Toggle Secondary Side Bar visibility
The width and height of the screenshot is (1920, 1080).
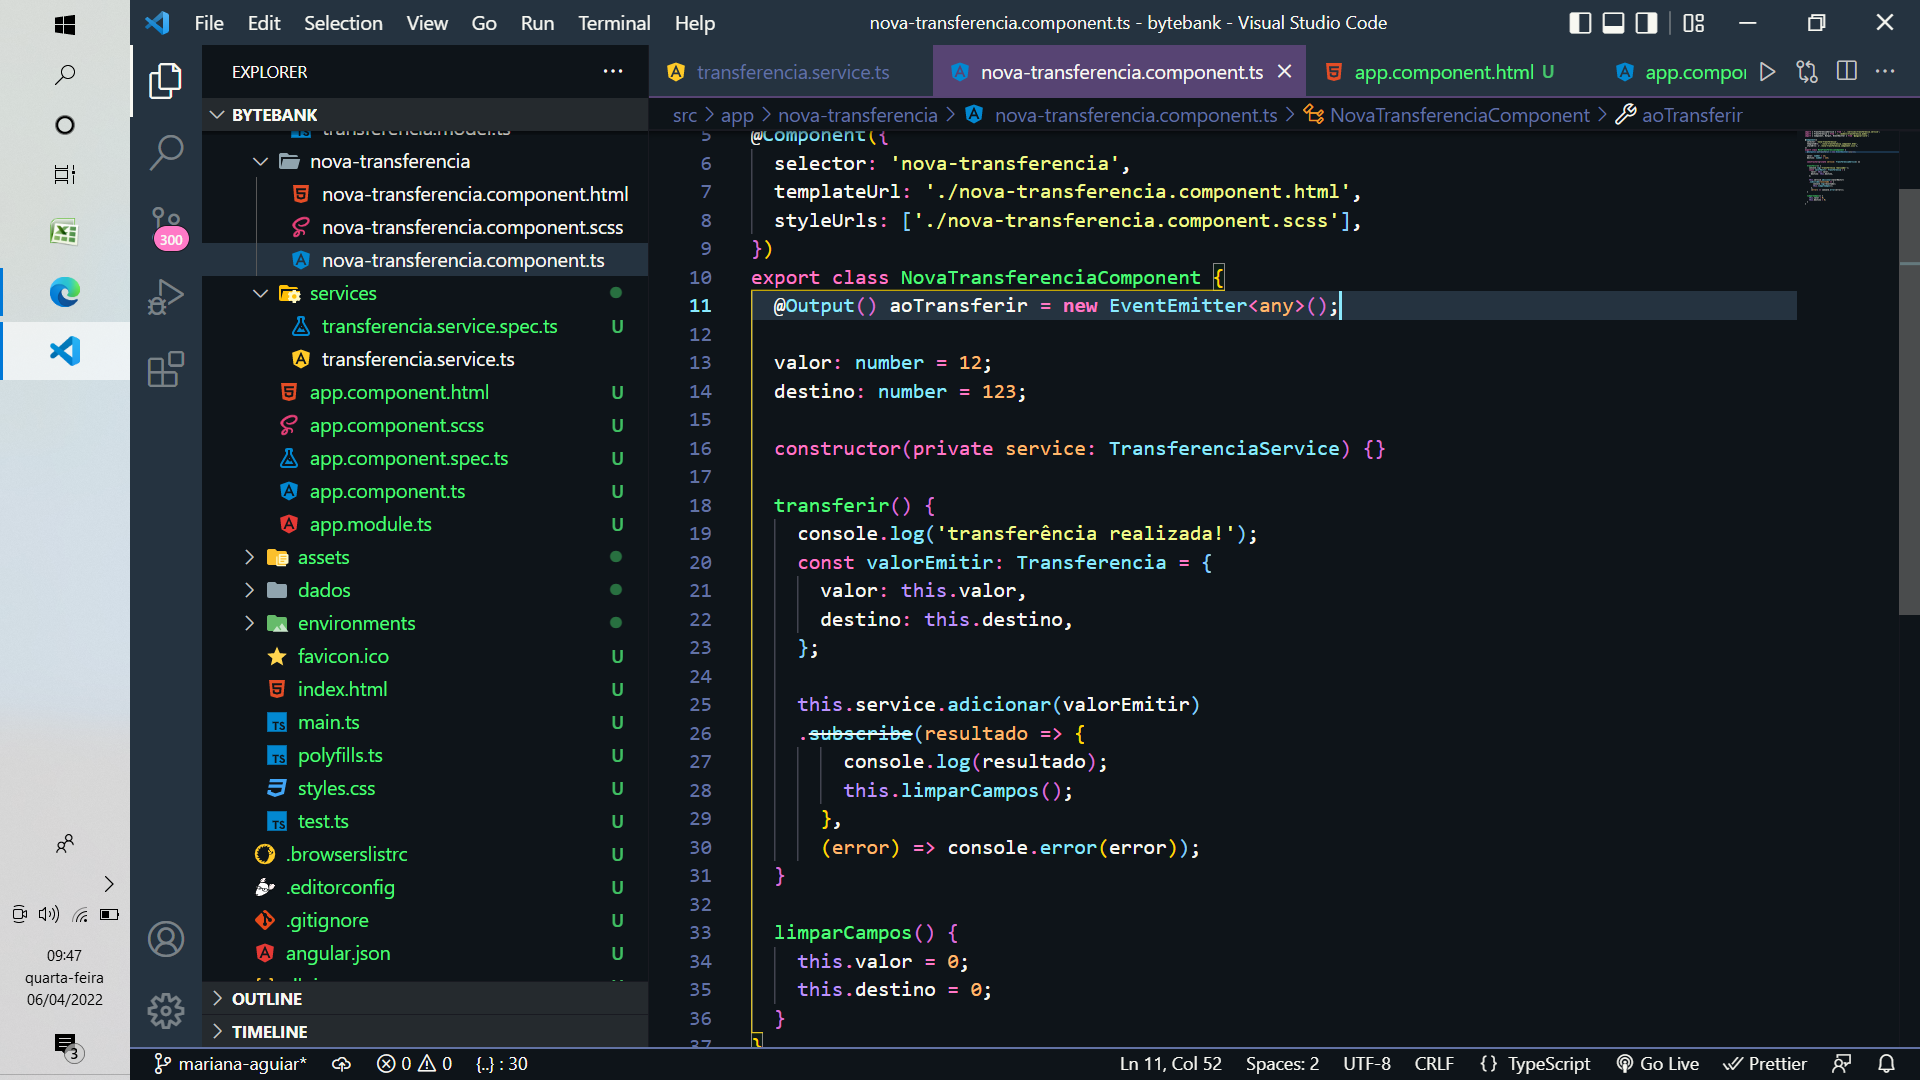point(1646,23)
